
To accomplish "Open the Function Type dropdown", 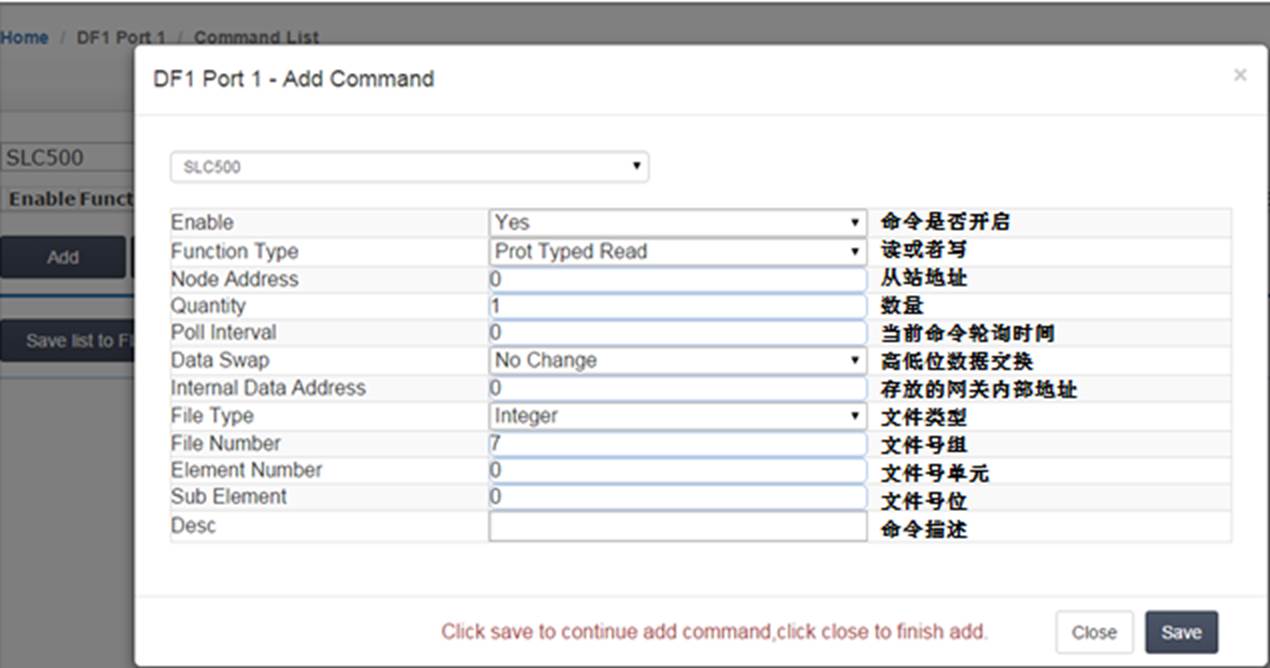I will (678, 251).
